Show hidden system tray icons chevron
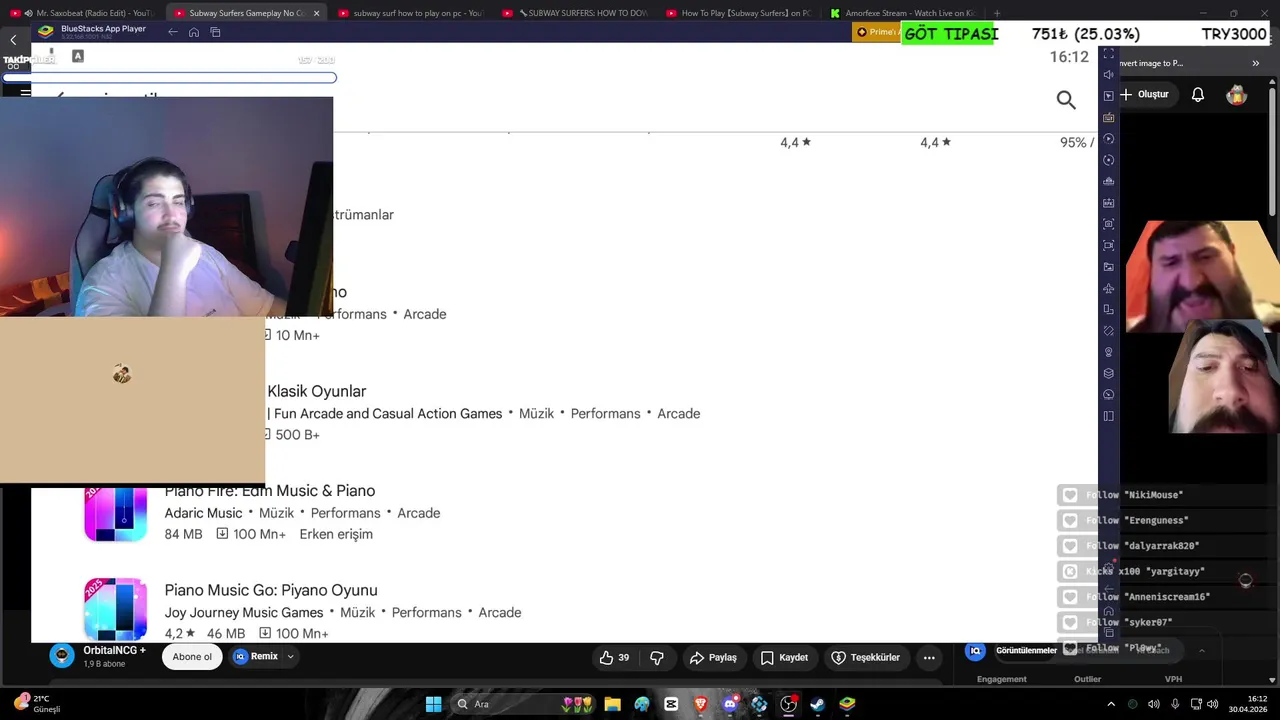 [x=1110, y=704]
